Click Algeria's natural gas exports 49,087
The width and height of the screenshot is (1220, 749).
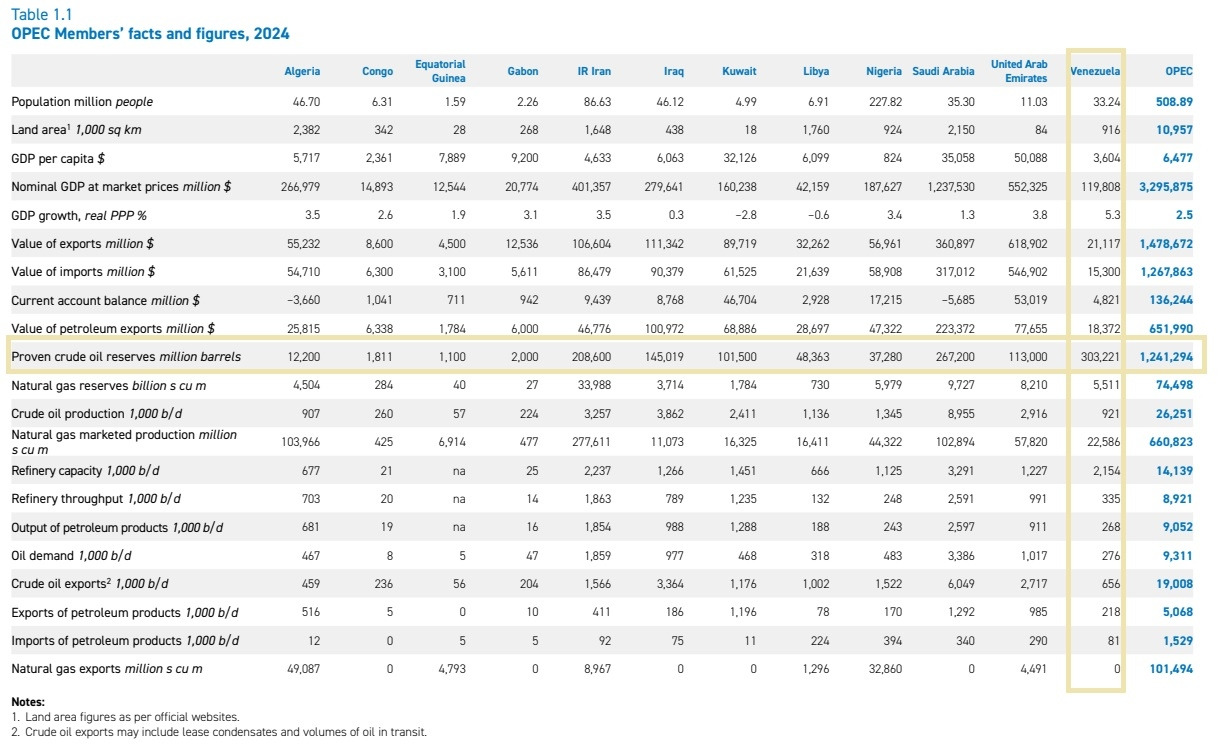(304, 668)
